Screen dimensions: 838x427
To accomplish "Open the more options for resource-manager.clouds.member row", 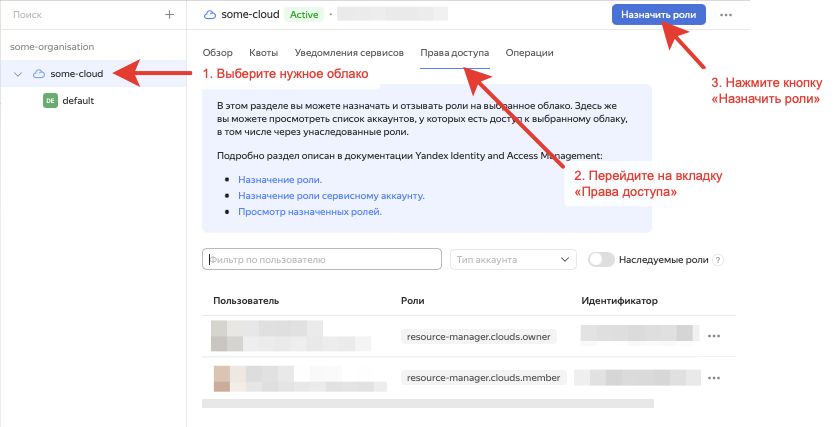I will pos(713,379).
